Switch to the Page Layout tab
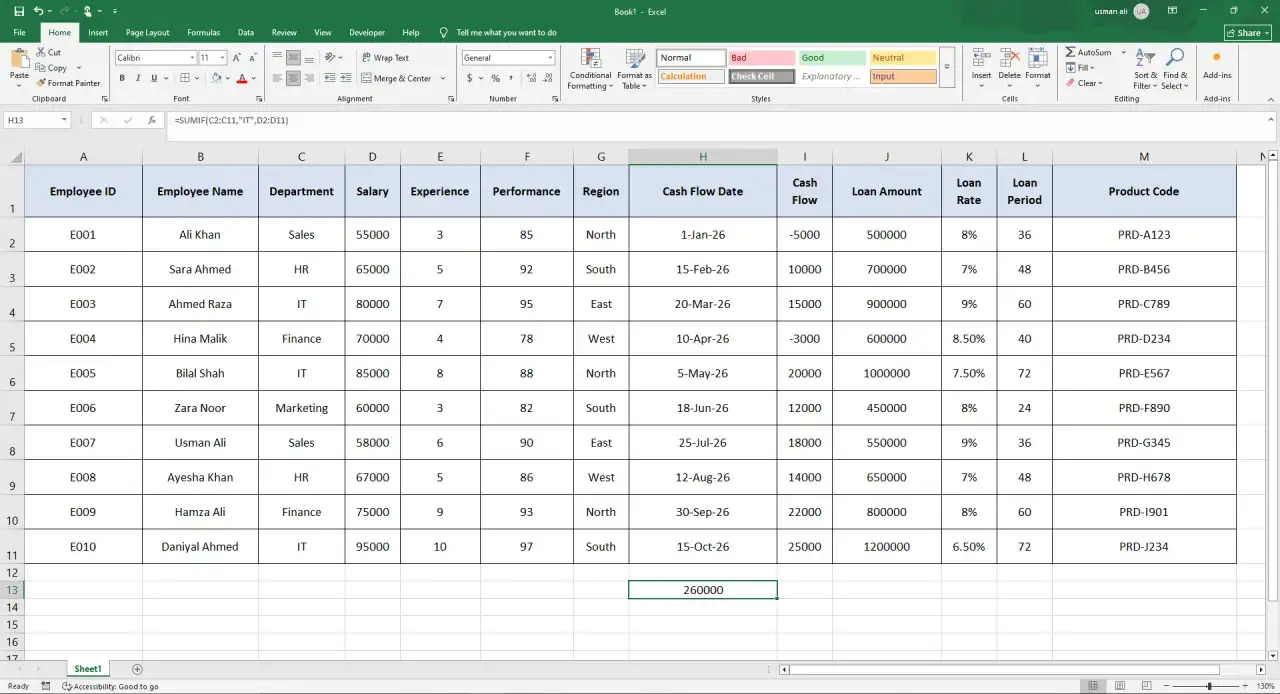The height and width of the screenshot is (694, 1280). 147,32
